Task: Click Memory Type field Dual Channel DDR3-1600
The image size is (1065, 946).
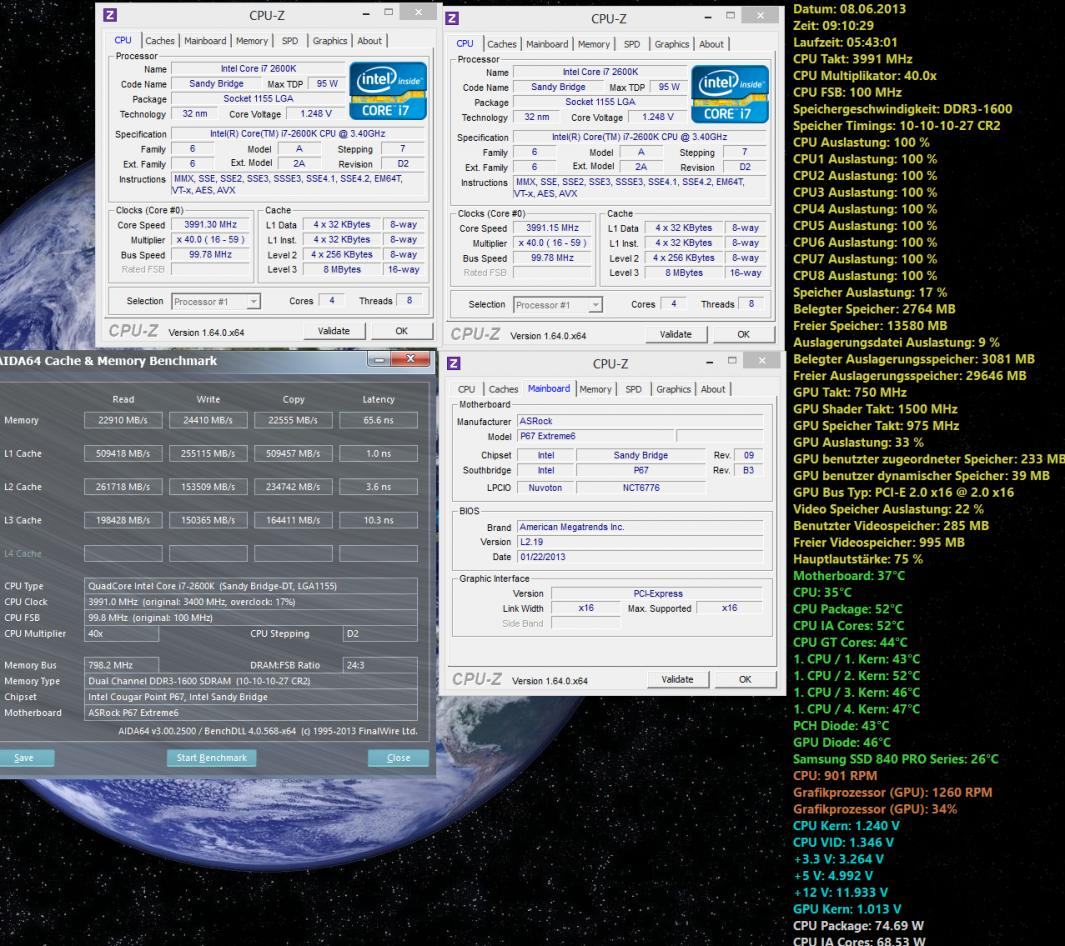Action: click(x=251, y=681)
